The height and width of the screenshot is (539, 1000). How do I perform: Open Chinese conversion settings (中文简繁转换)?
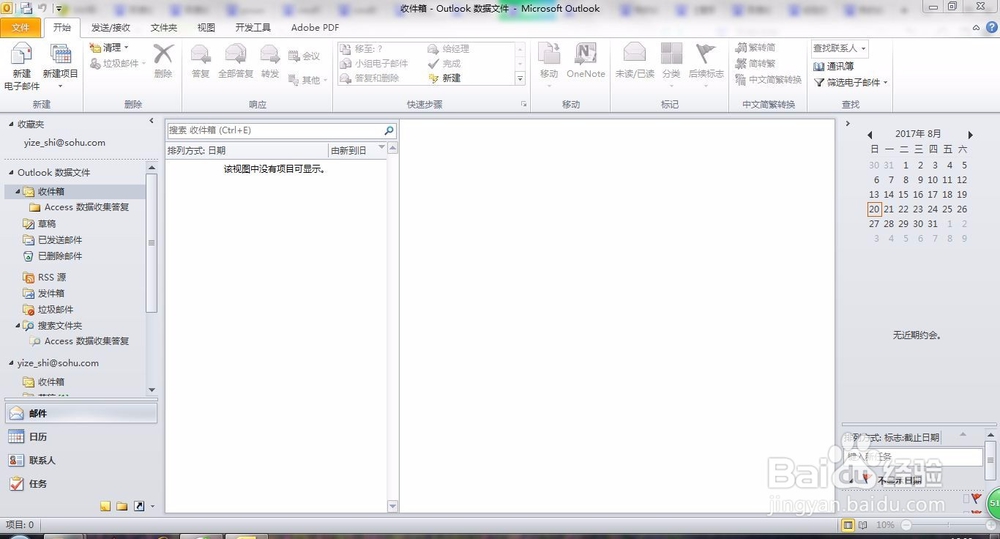pyautogui.click(x=768, y=80)
